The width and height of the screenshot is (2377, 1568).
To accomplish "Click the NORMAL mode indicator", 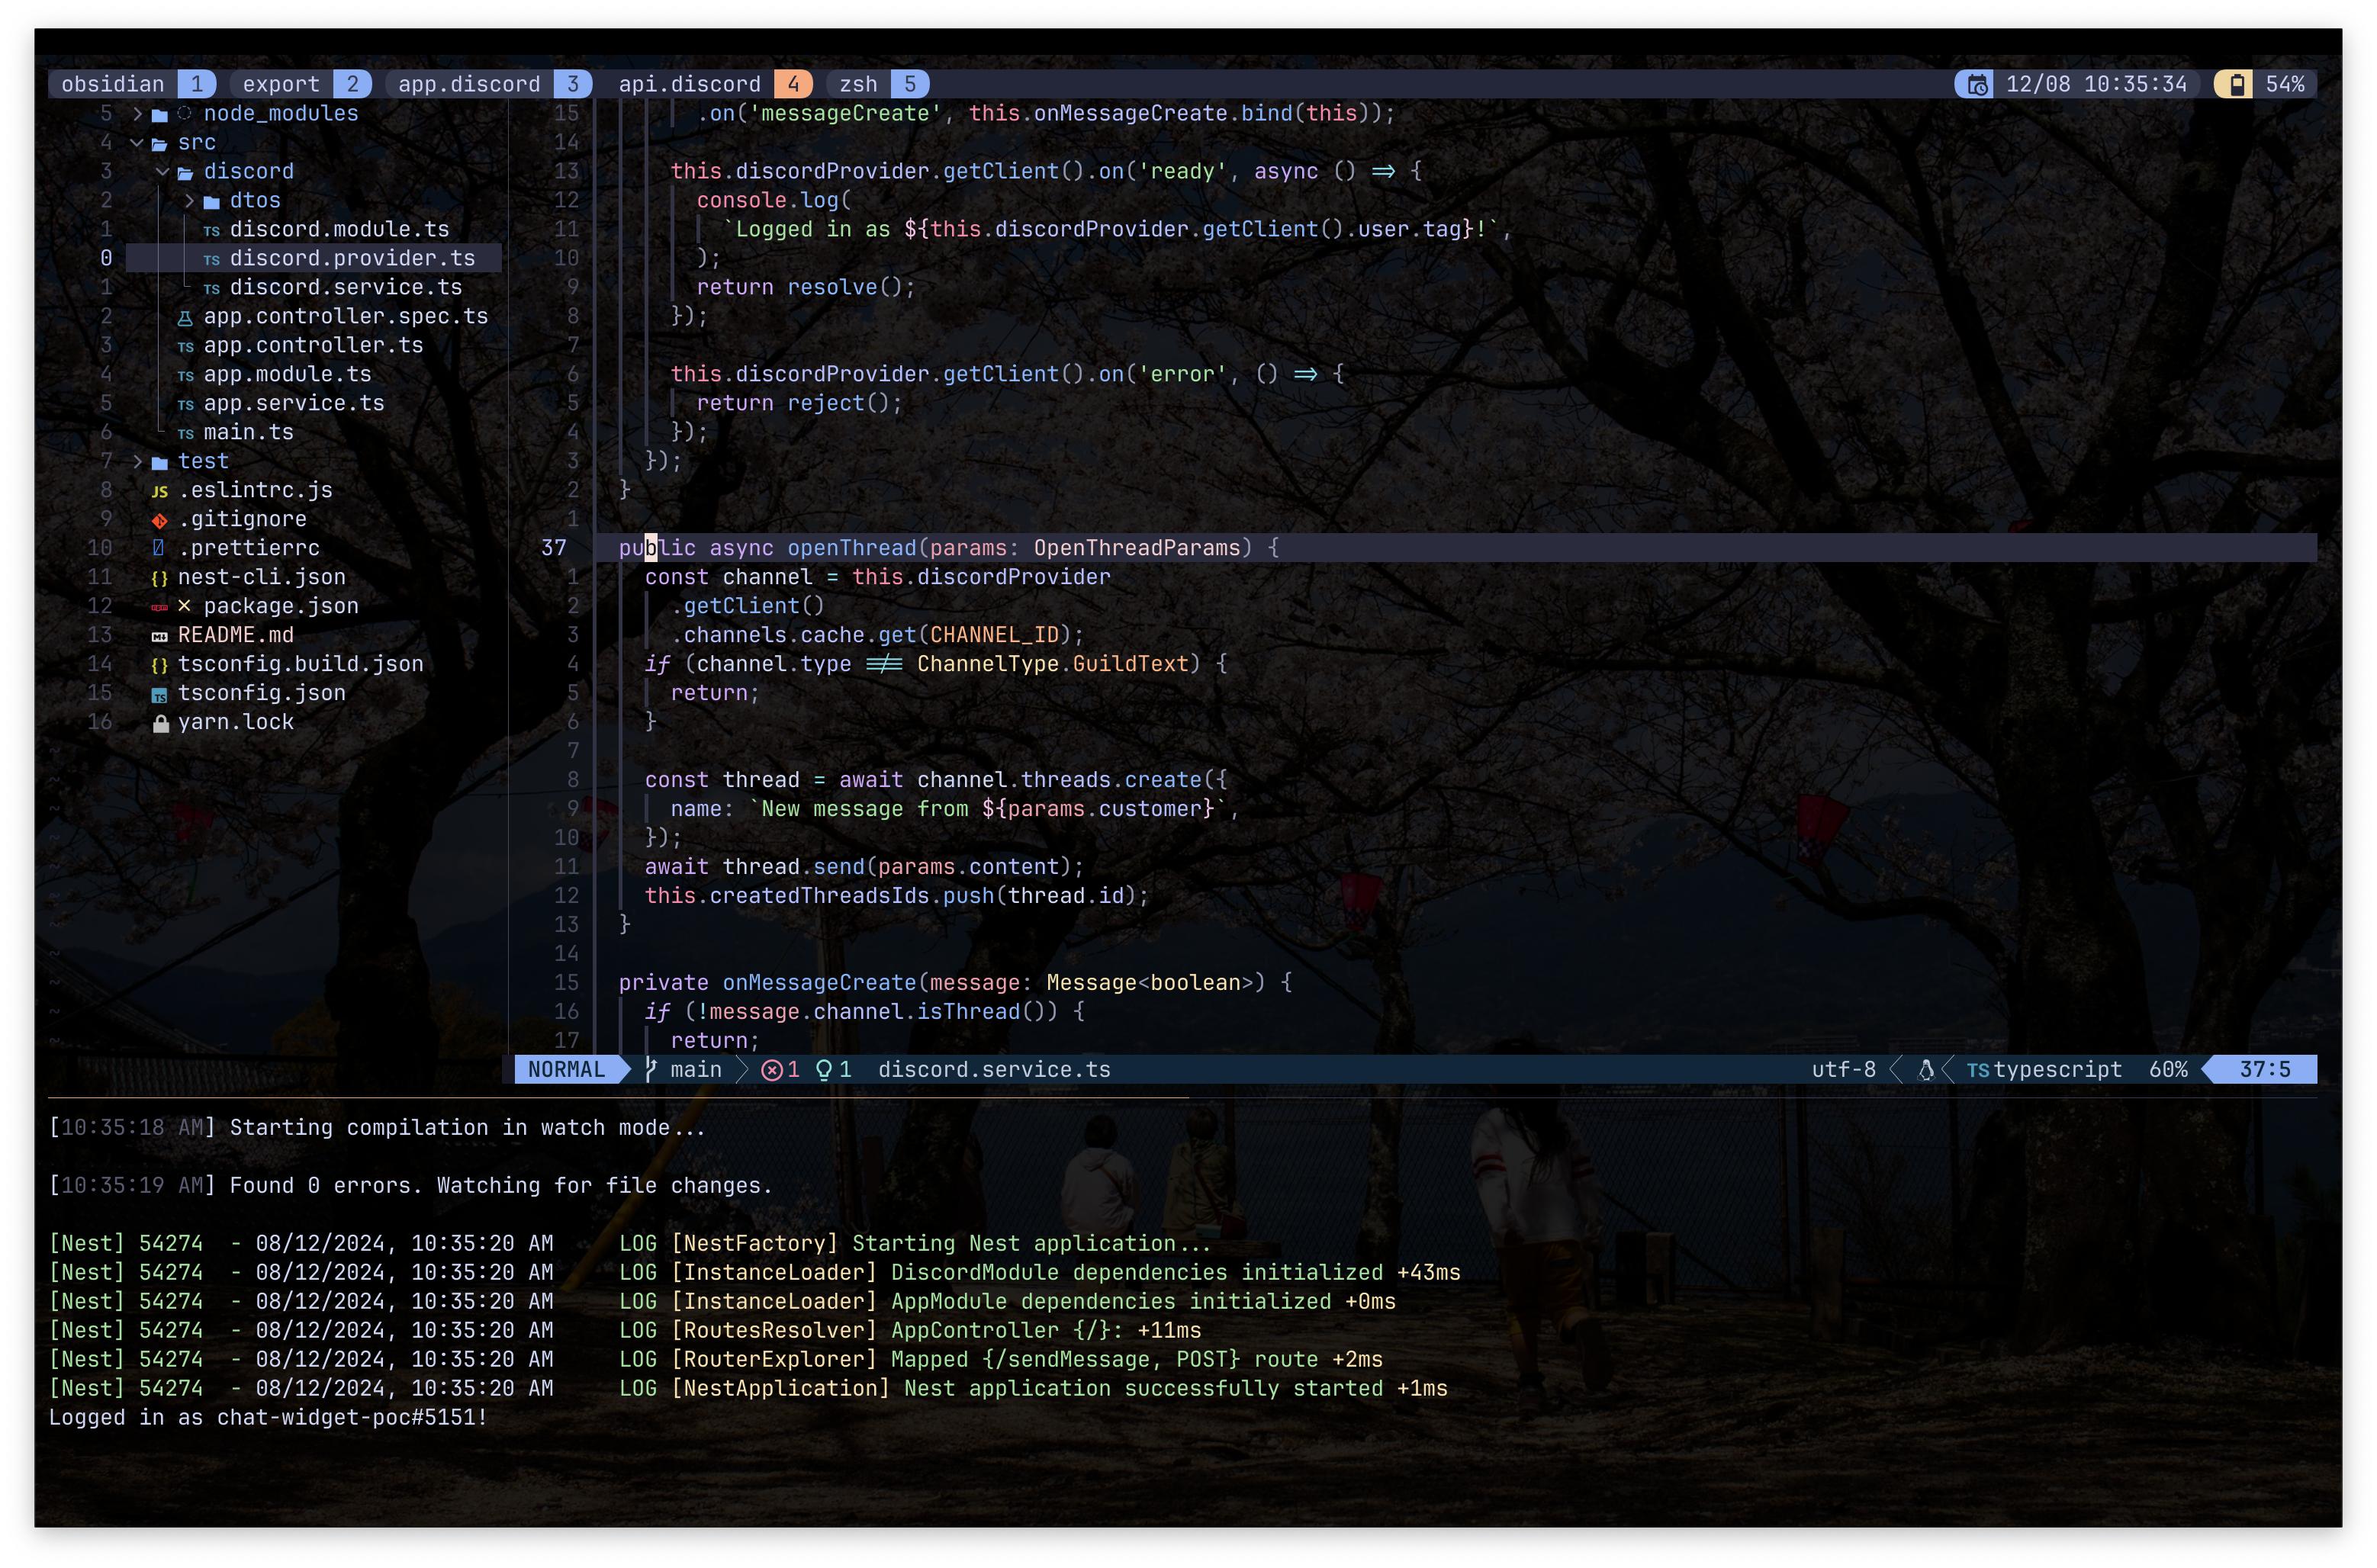I will point(566,1070).
